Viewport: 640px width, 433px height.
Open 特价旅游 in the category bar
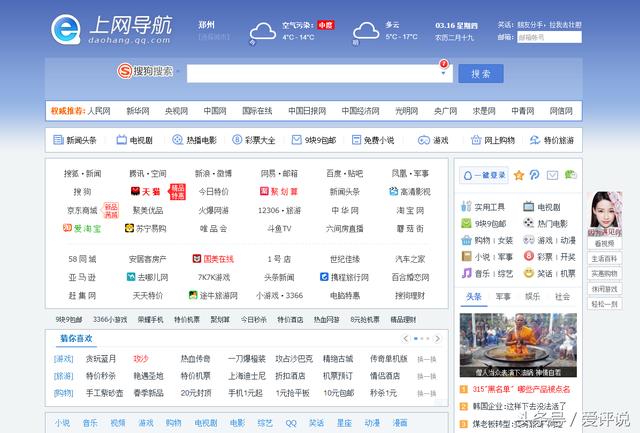552,140
